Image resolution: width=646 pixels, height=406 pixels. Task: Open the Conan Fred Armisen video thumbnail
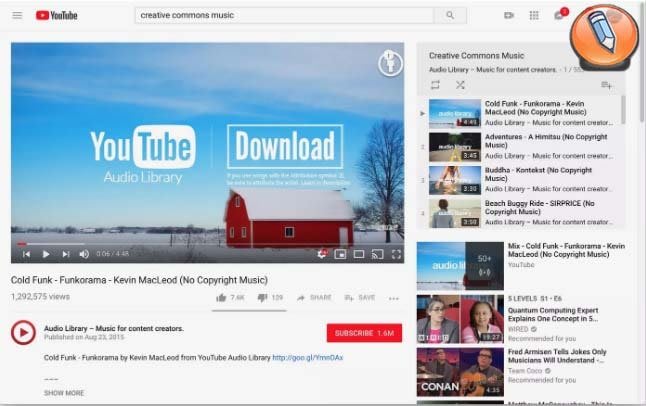460,372
